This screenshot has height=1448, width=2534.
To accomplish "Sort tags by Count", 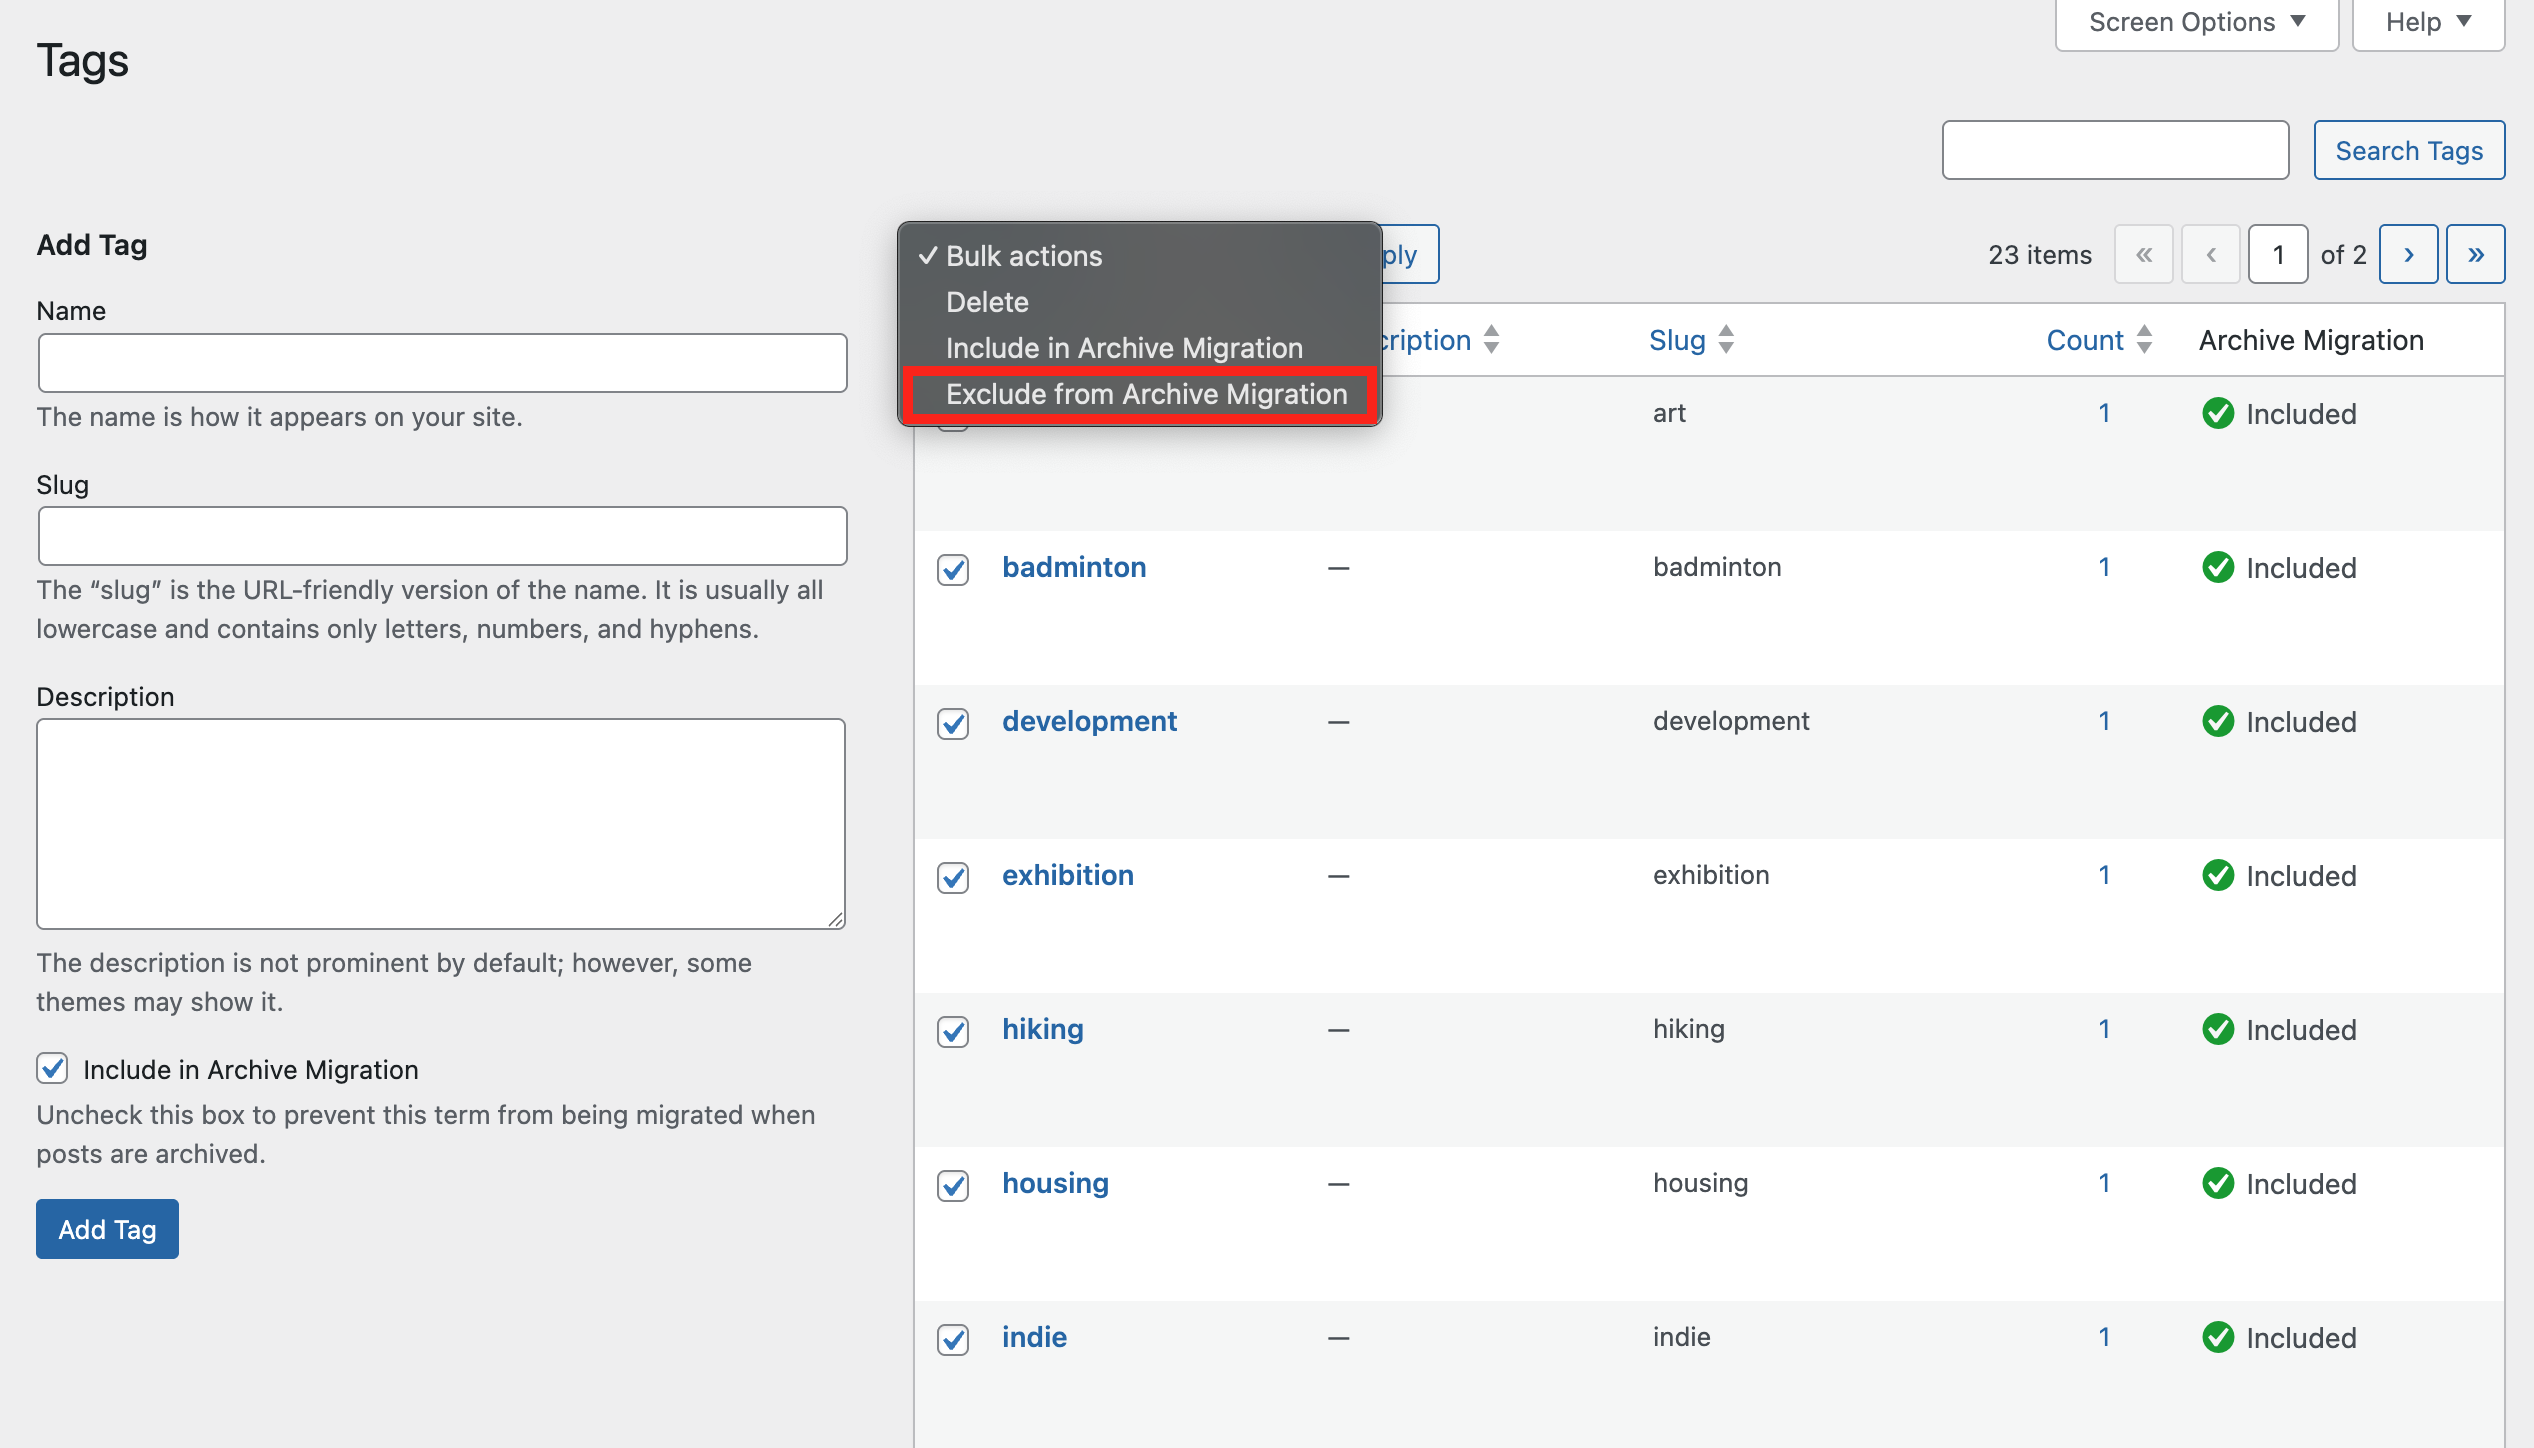I will pos(2085,340).
